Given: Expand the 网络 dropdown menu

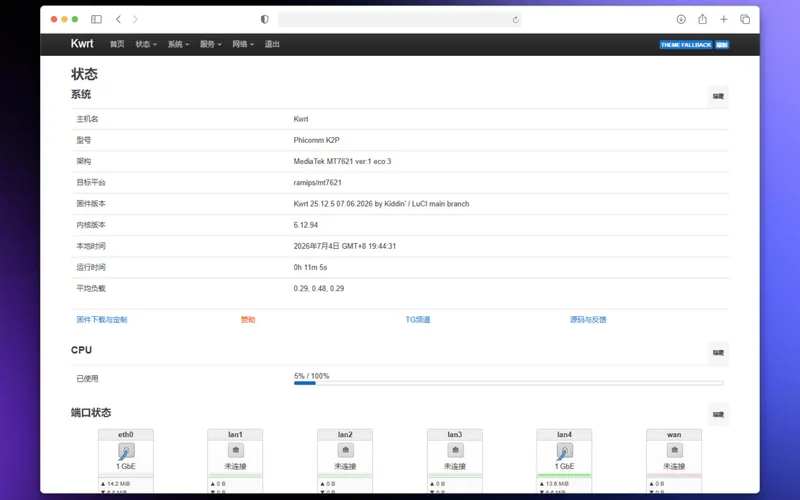Looking at the screenshot, I should tap(243, 44).
